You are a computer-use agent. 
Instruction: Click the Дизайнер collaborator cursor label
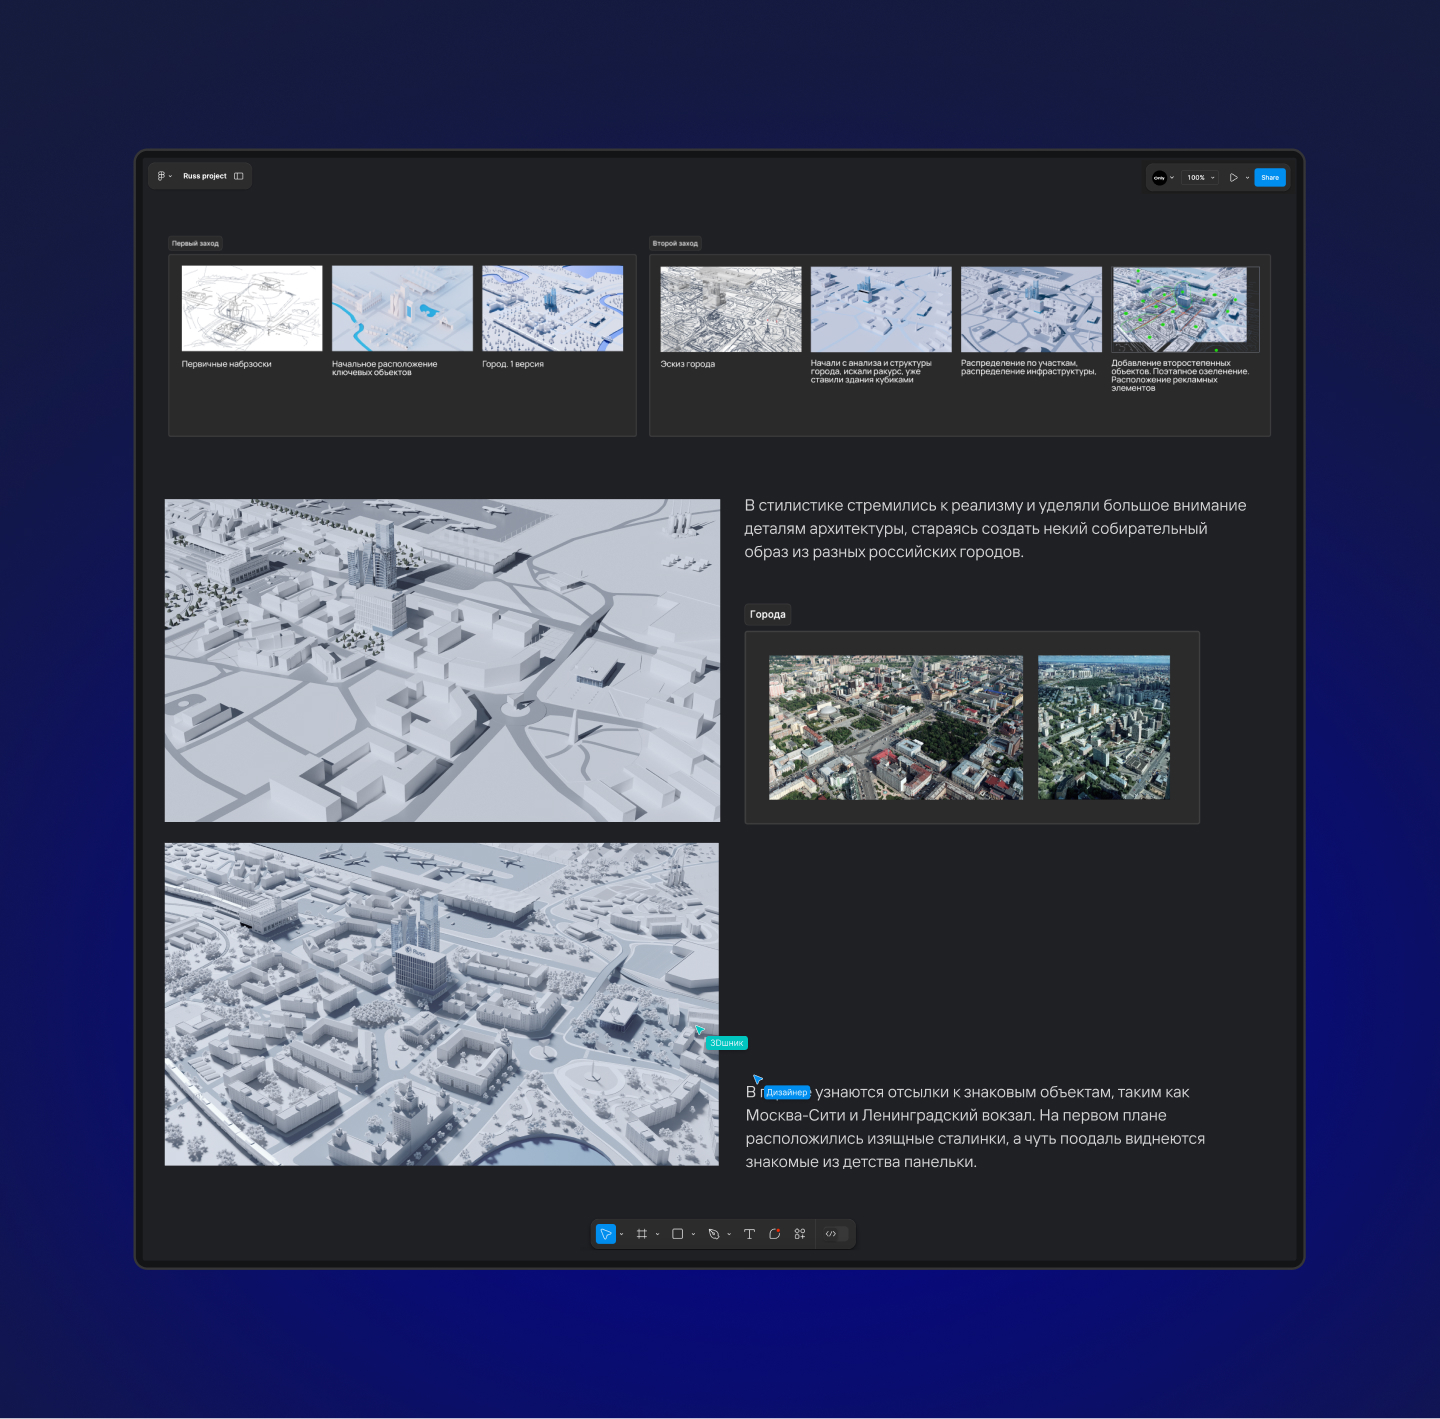click(x=787, y=1092)
